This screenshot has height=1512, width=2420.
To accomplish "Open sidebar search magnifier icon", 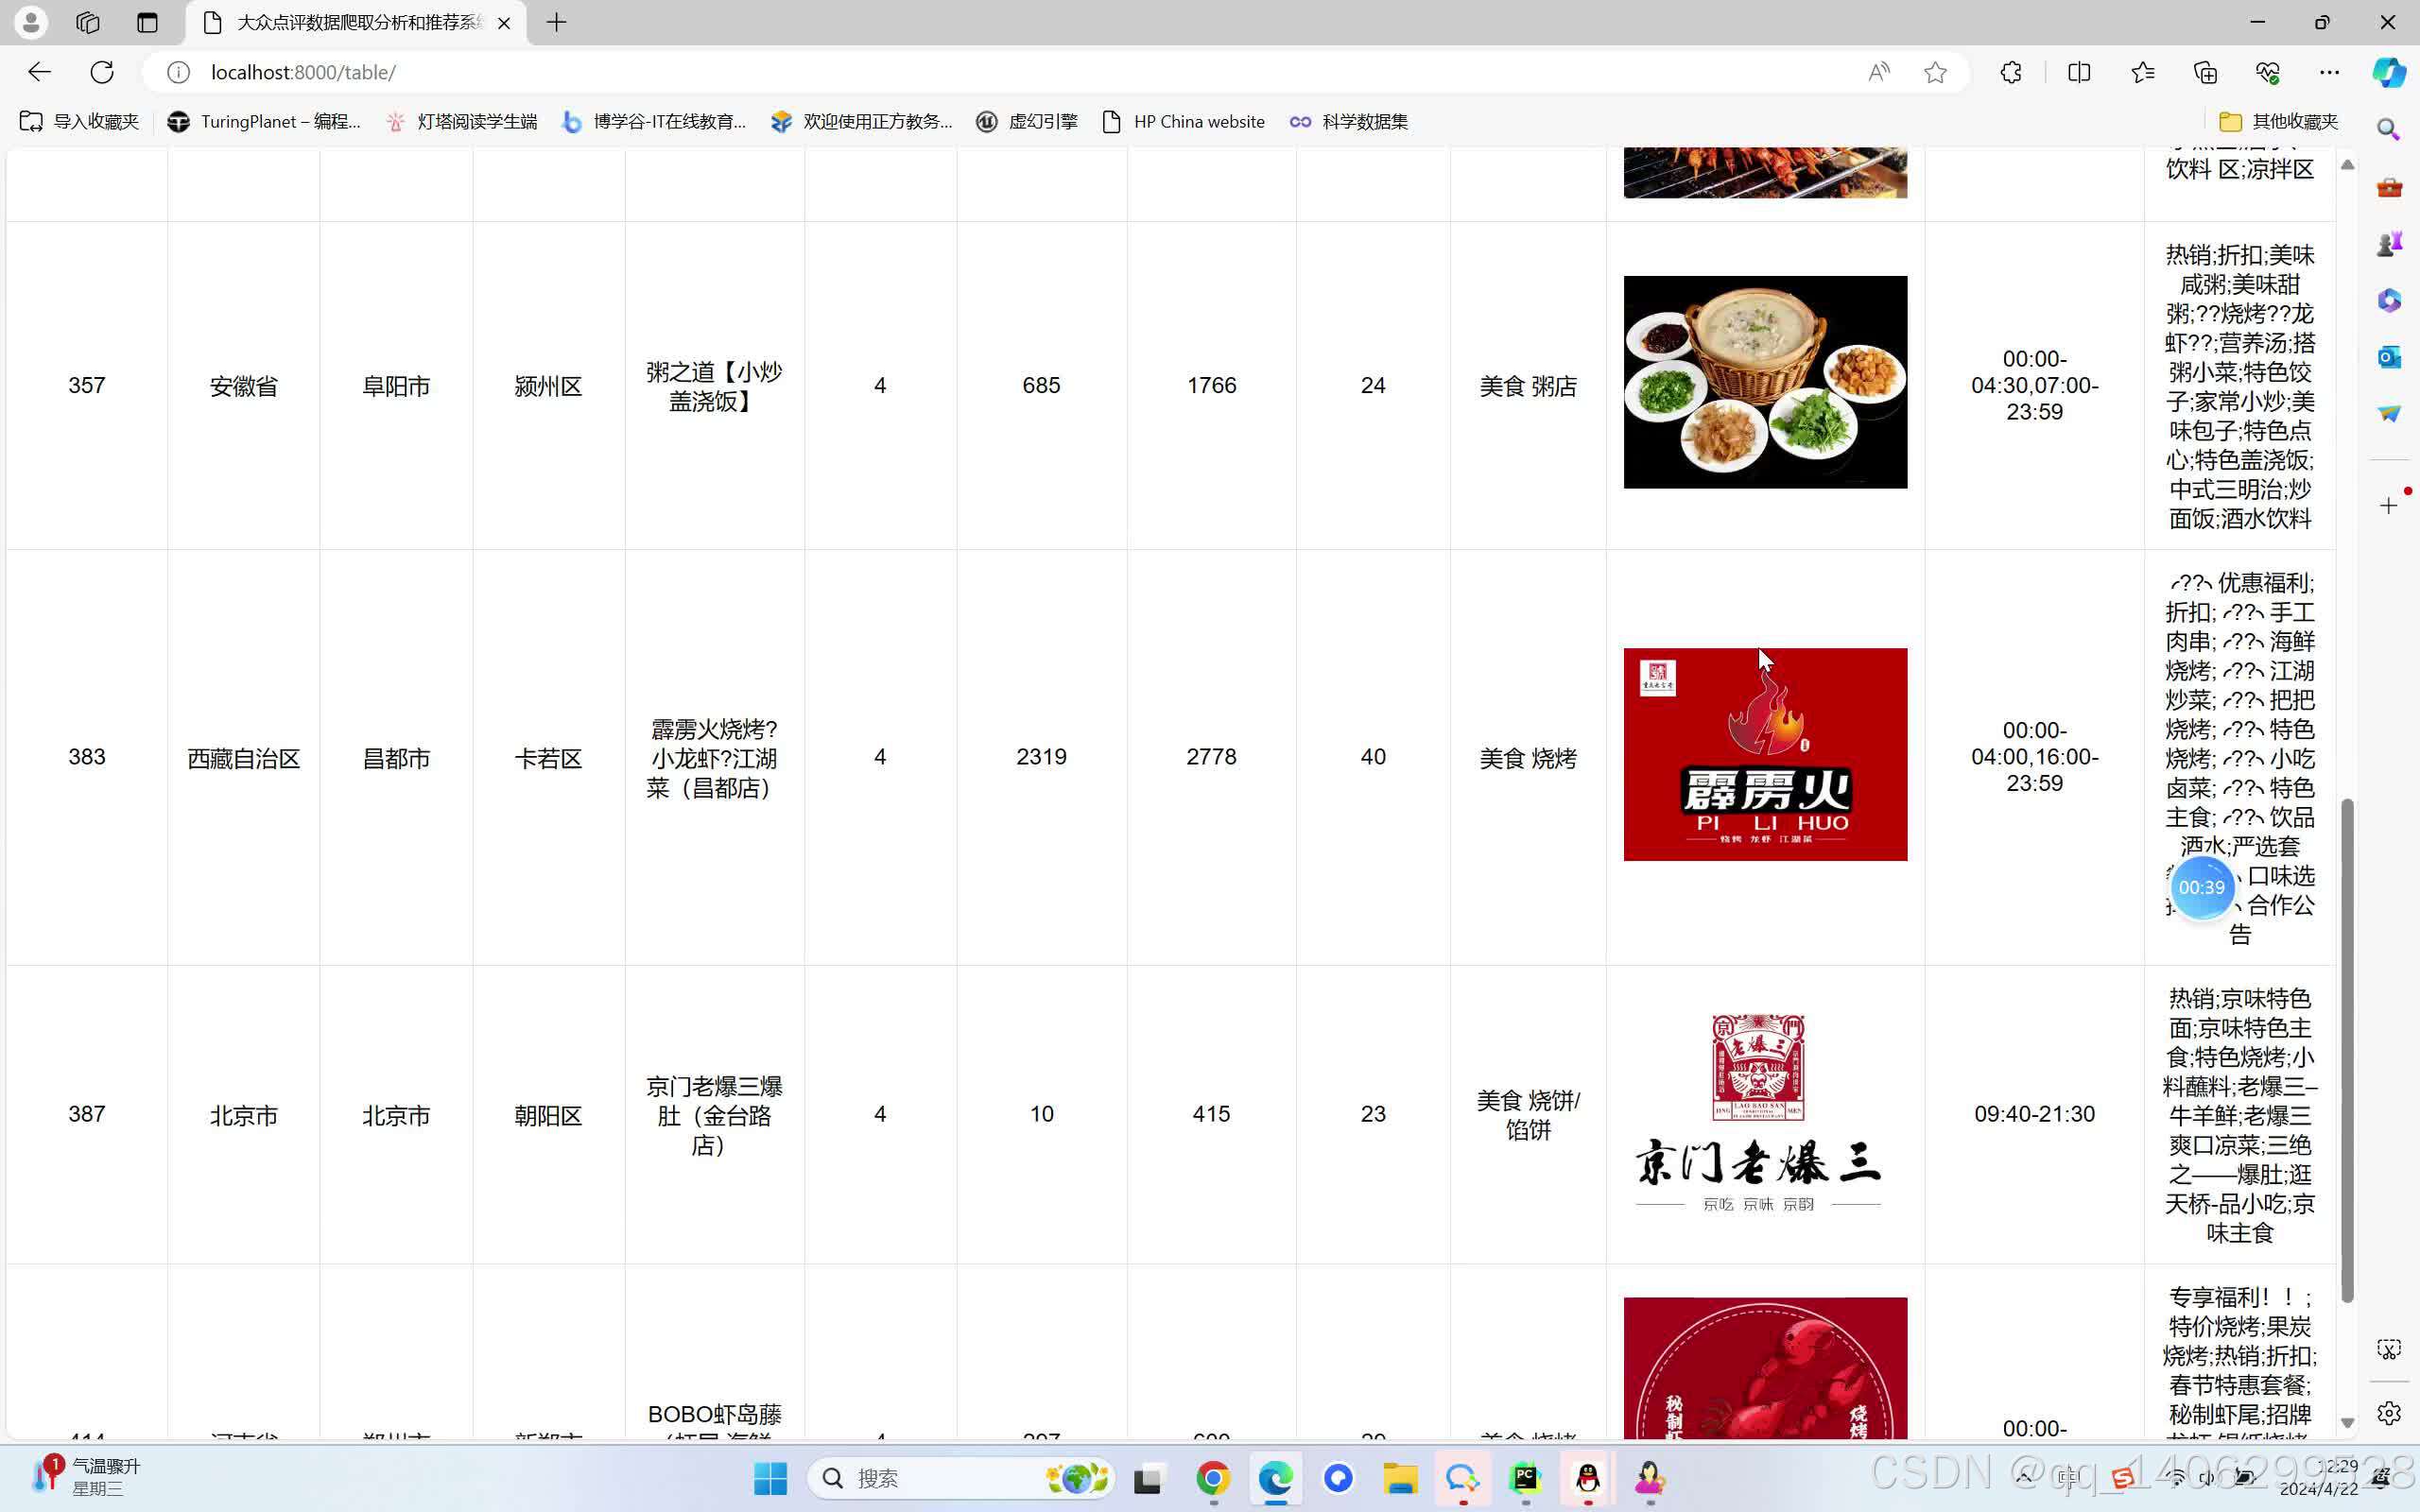I will coord(2389,129).
